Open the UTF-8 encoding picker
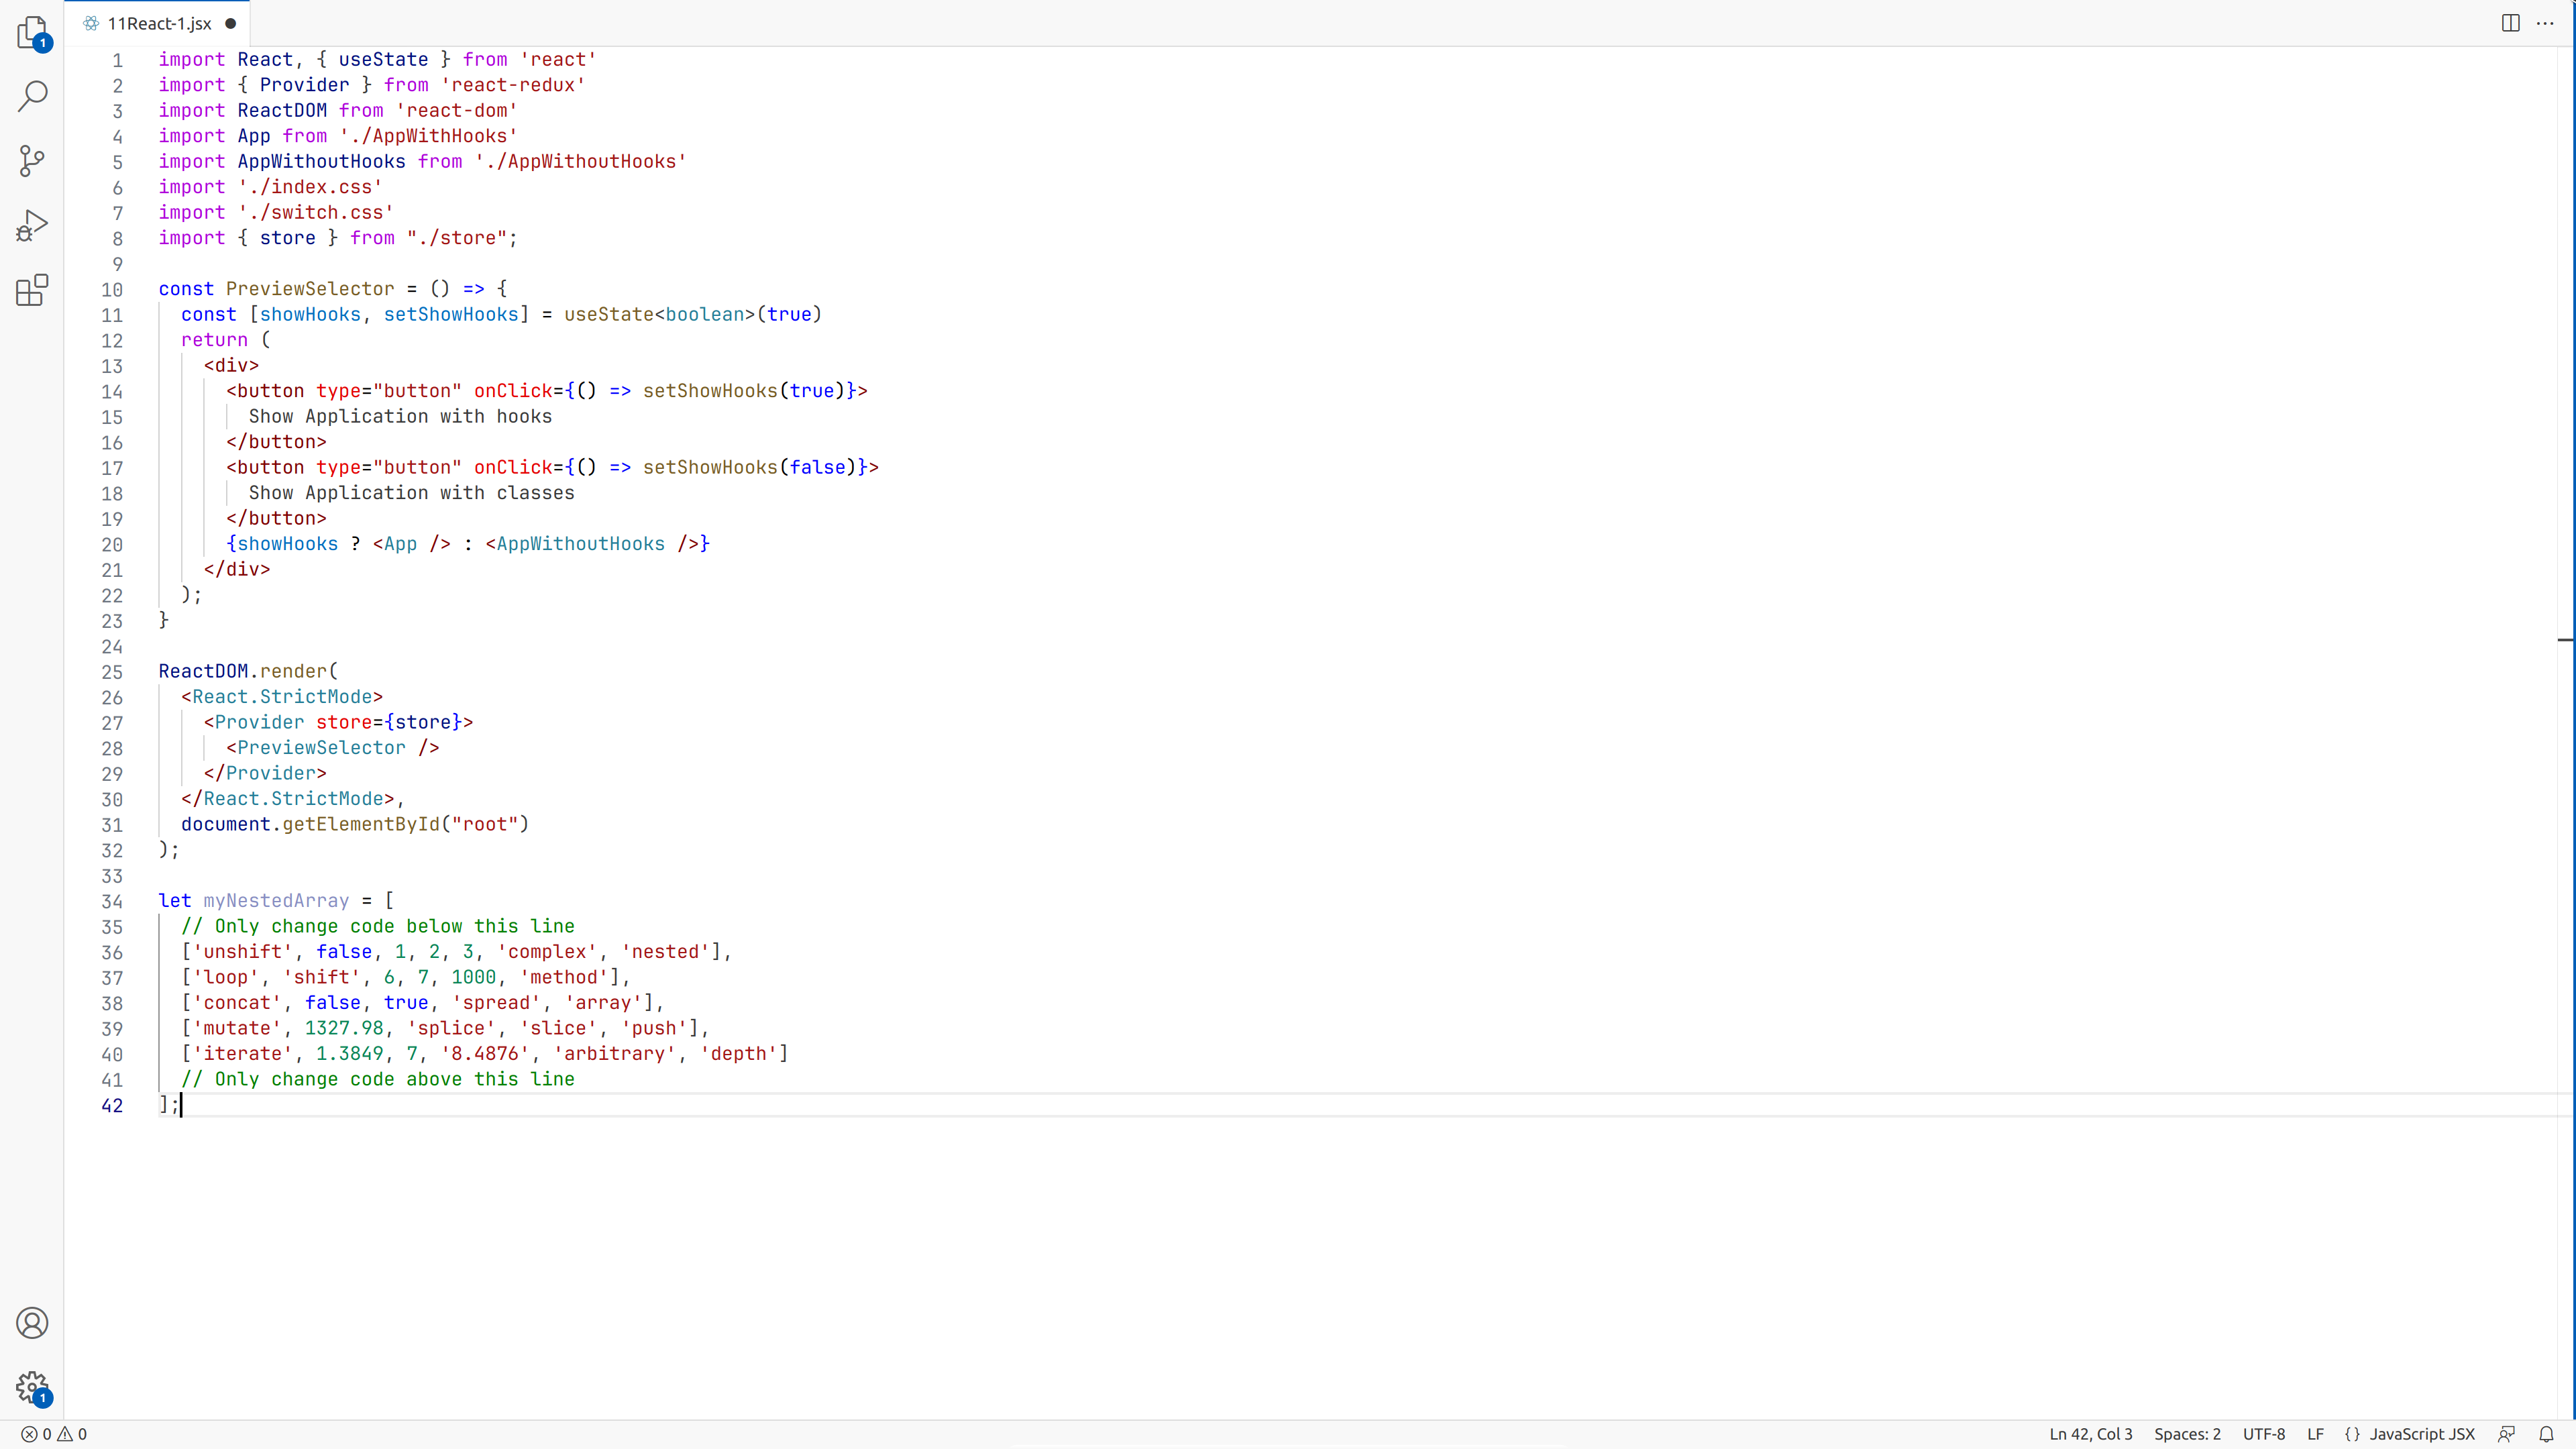Screen dimensions: 2576x1449 tap(2265, 1433)
